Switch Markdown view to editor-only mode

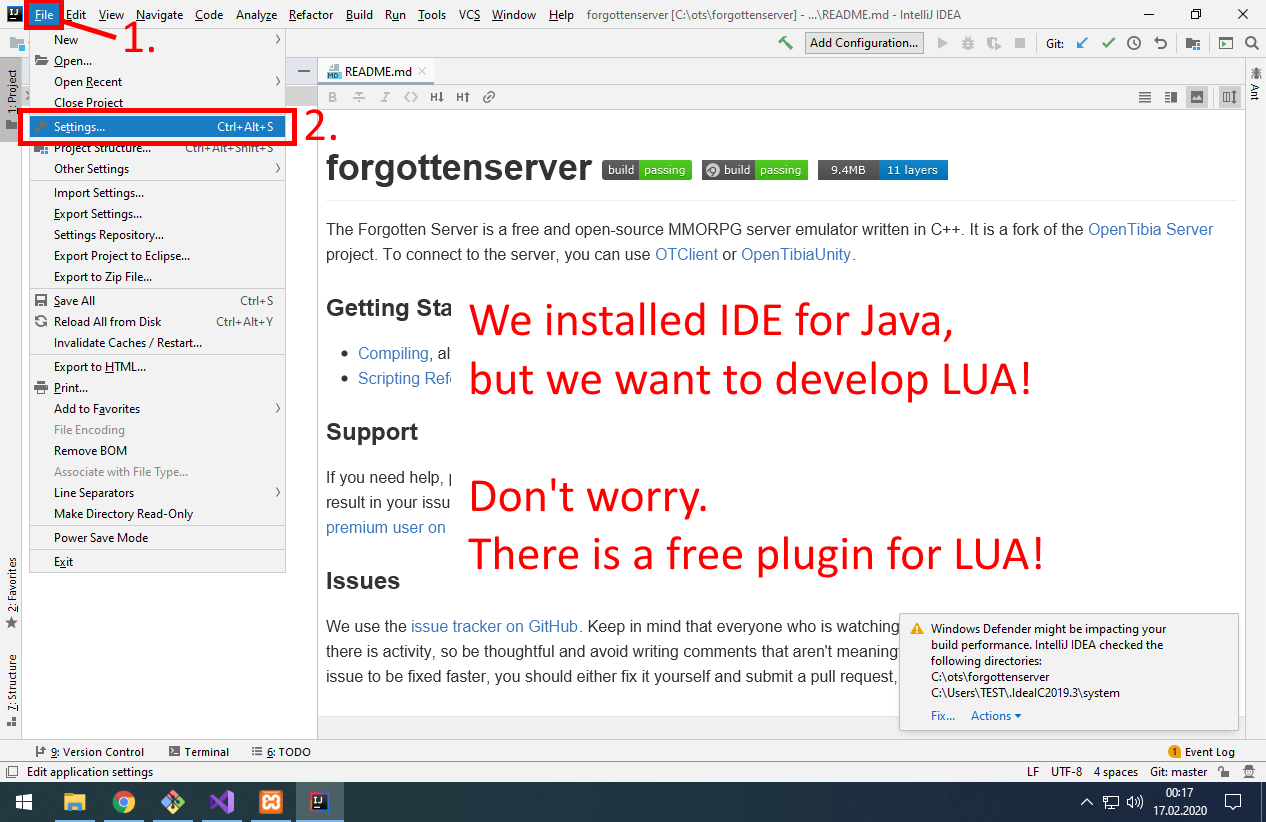click(1144, 97)
